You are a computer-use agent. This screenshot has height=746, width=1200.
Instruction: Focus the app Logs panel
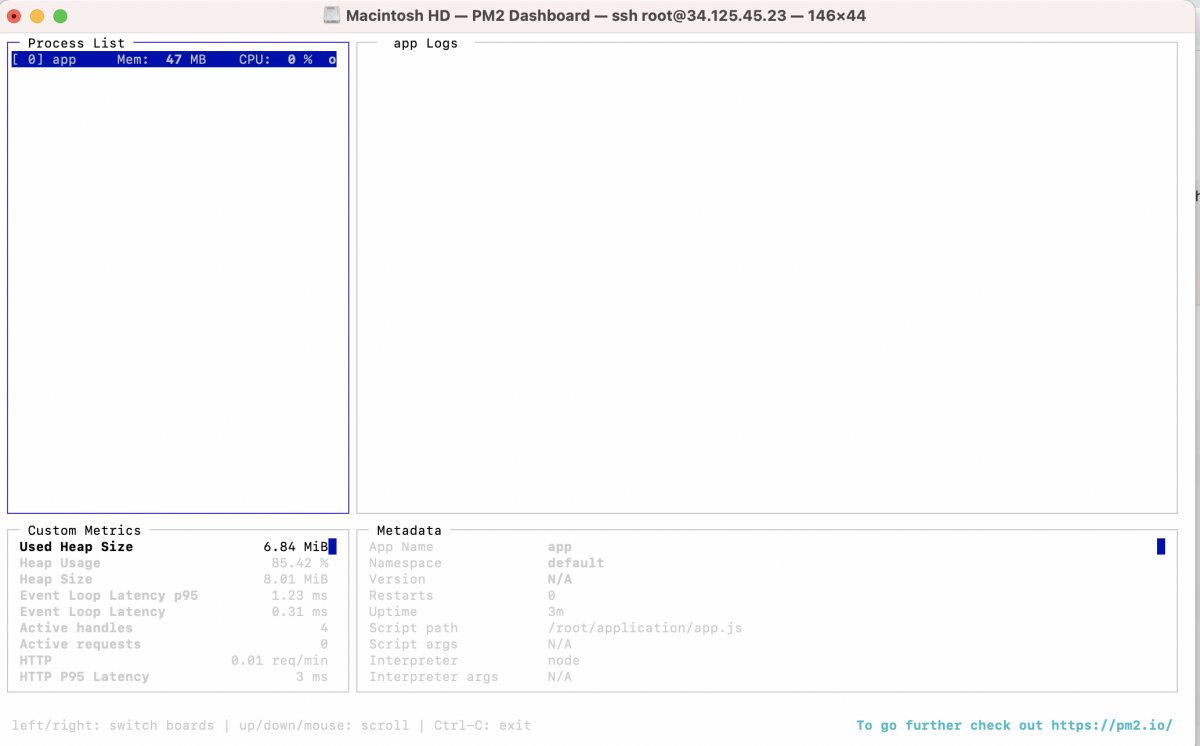(x=767, y=278)
